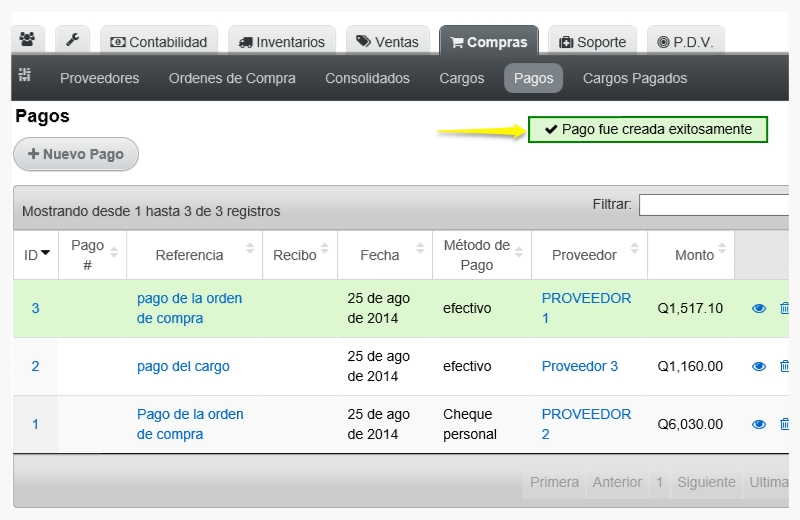Screen dimensions: 800x520
Task: Sort table by Proveedor column
Action: (x=589, y=255)
